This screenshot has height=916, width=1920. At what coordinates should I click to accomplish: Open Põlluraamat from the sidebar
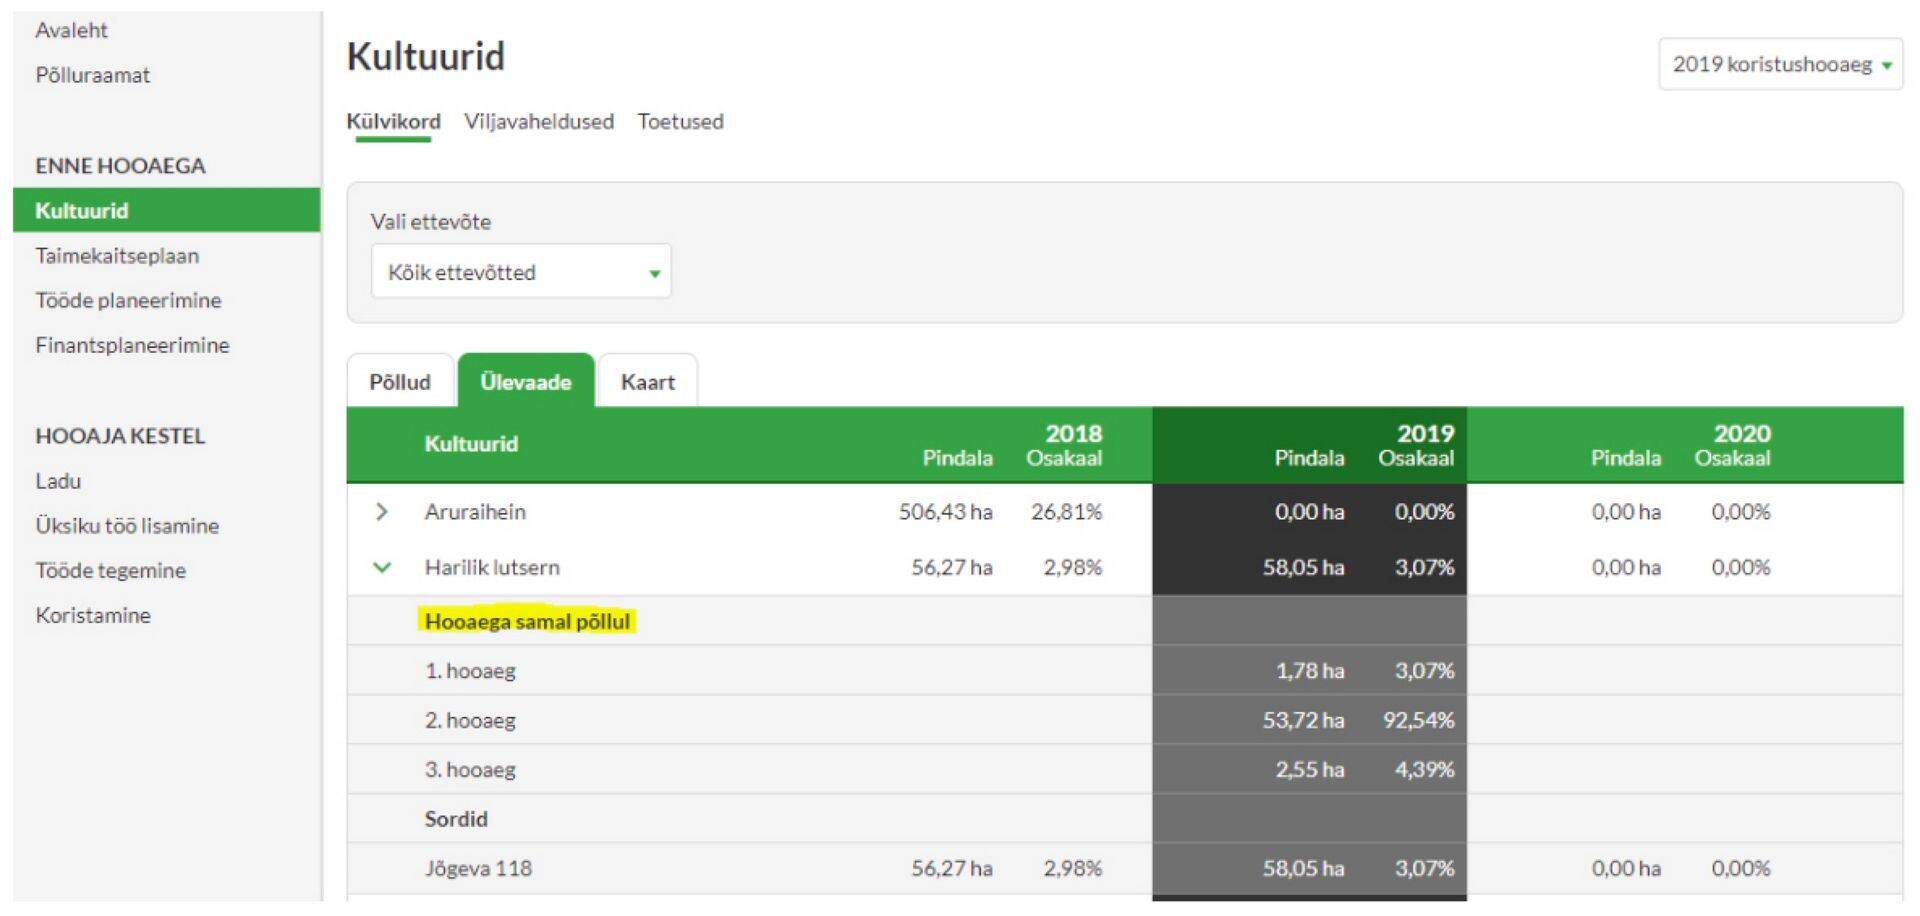point(92,75)
